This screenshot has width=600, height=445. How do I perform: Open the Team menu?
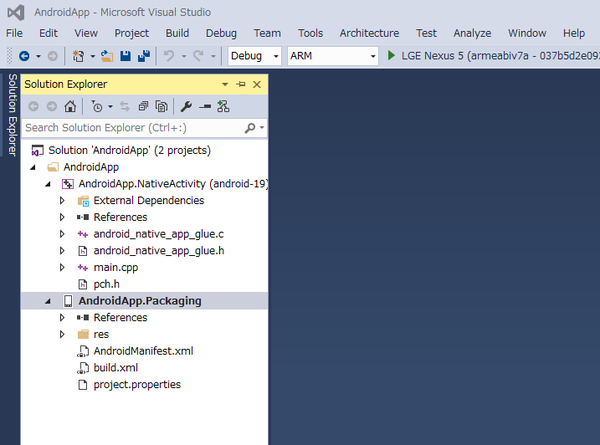tap(267, 33)
